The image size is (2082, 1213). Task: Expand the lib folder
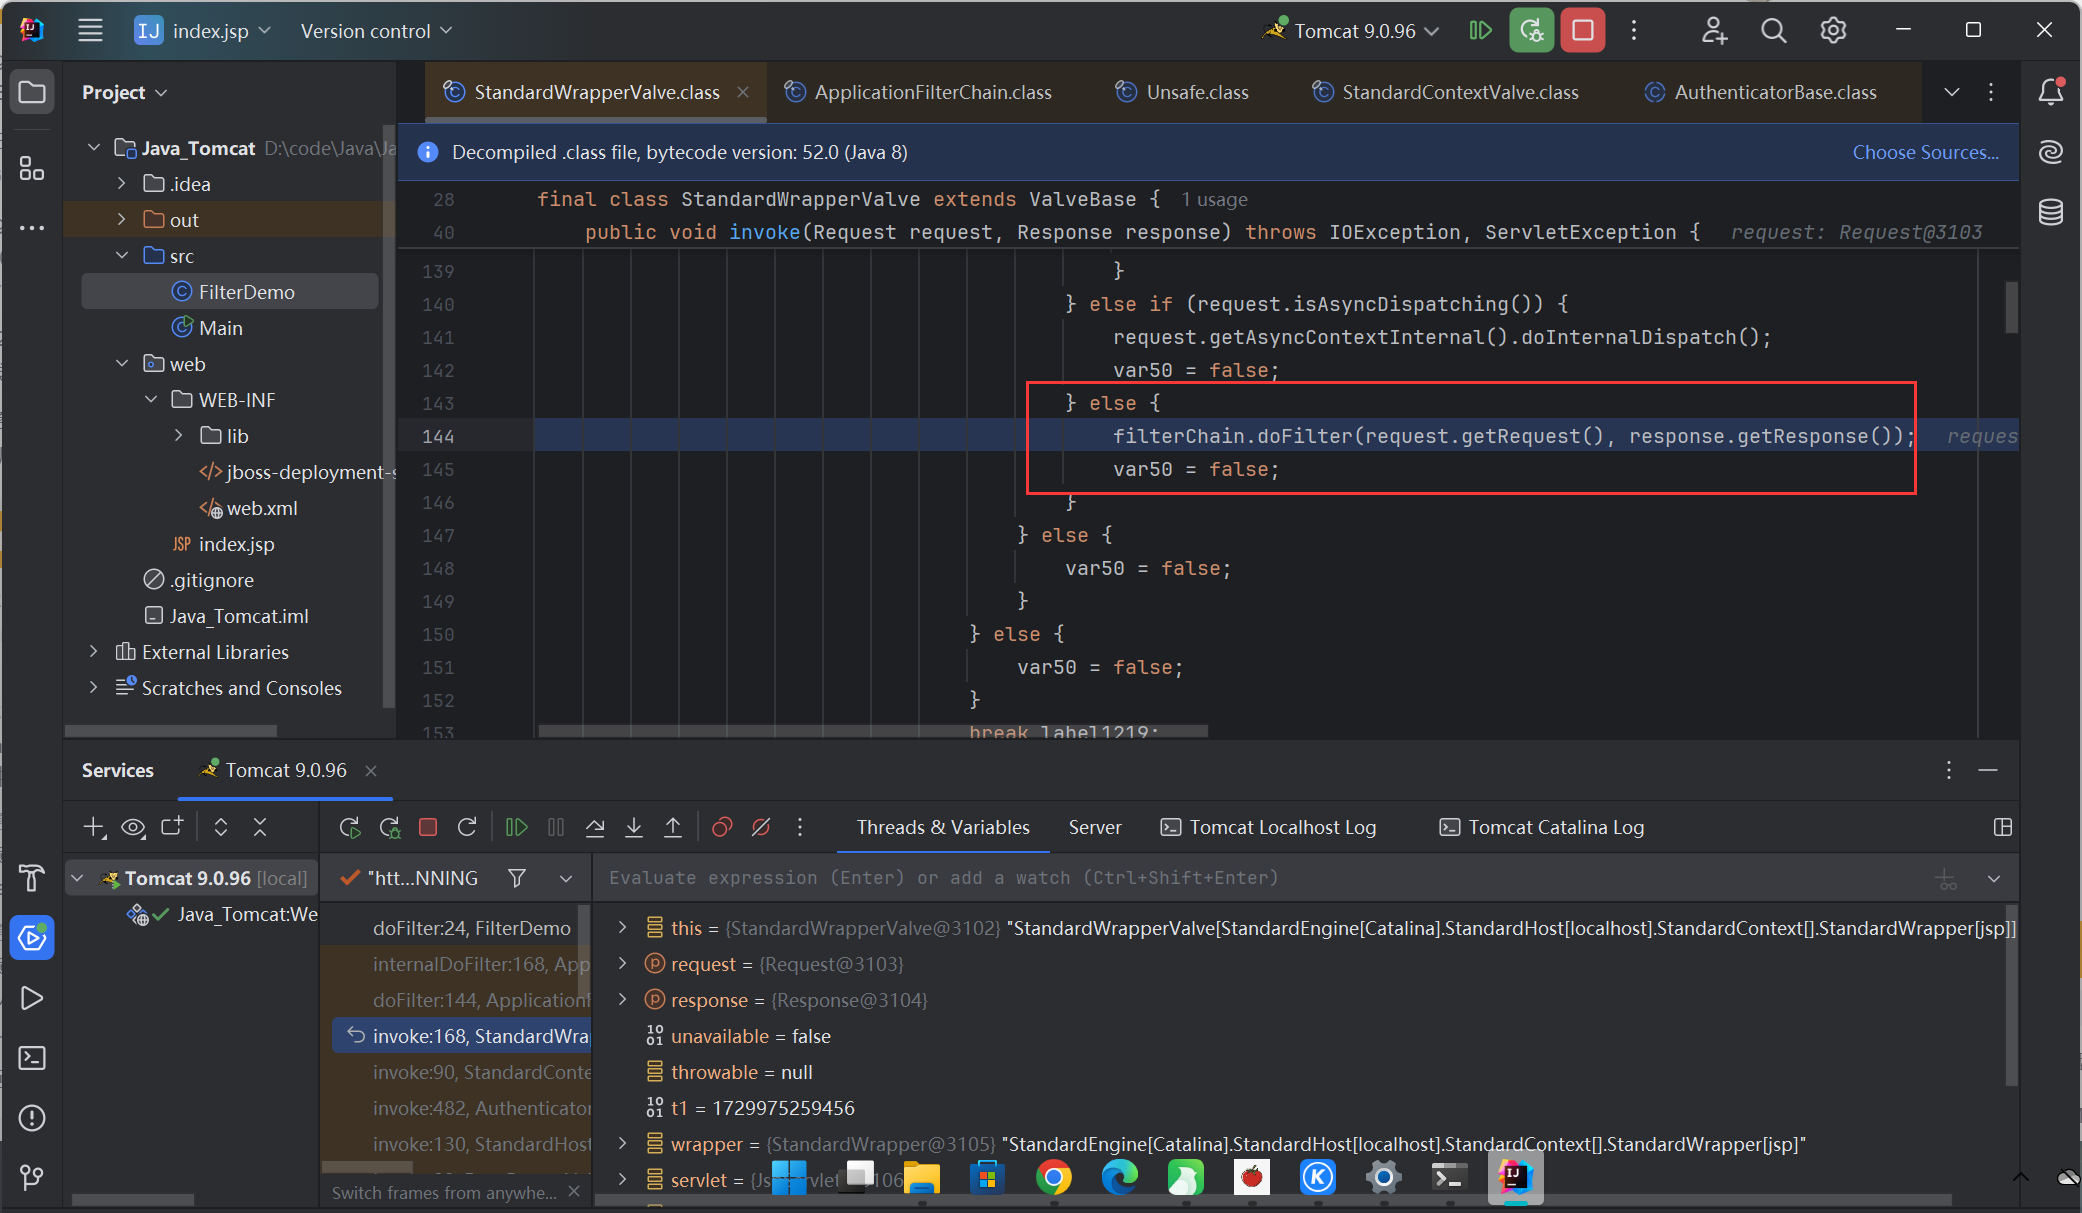179,436
